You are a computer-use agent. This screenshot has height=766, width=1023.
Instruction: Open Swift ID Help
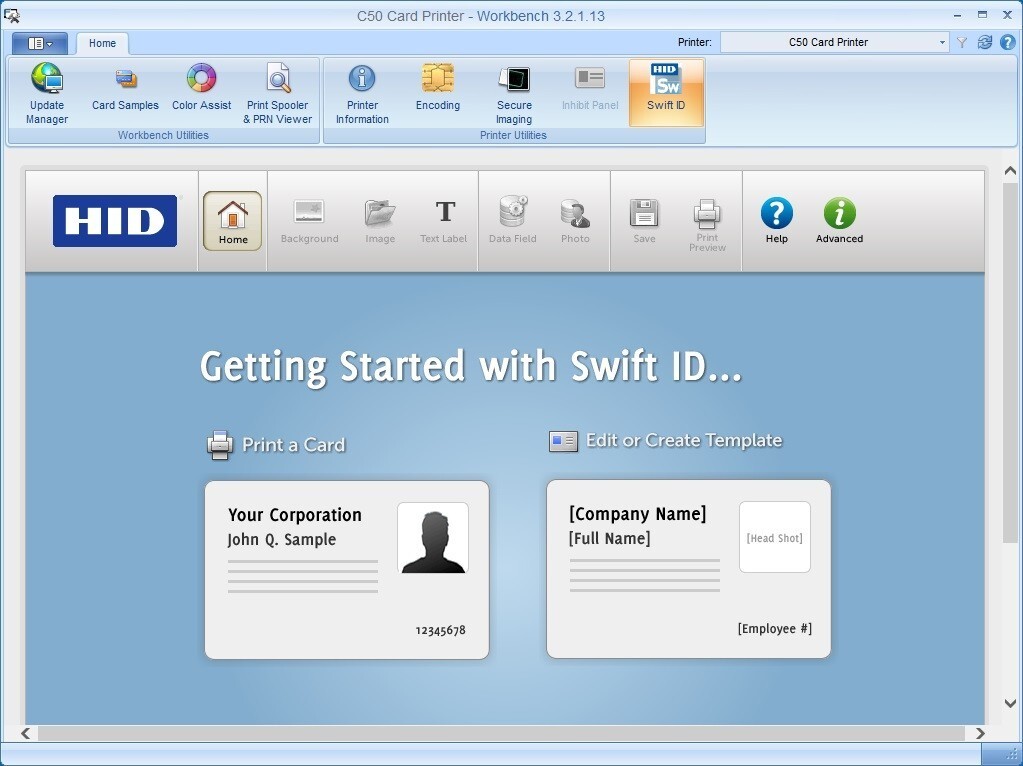pos(776,220)
